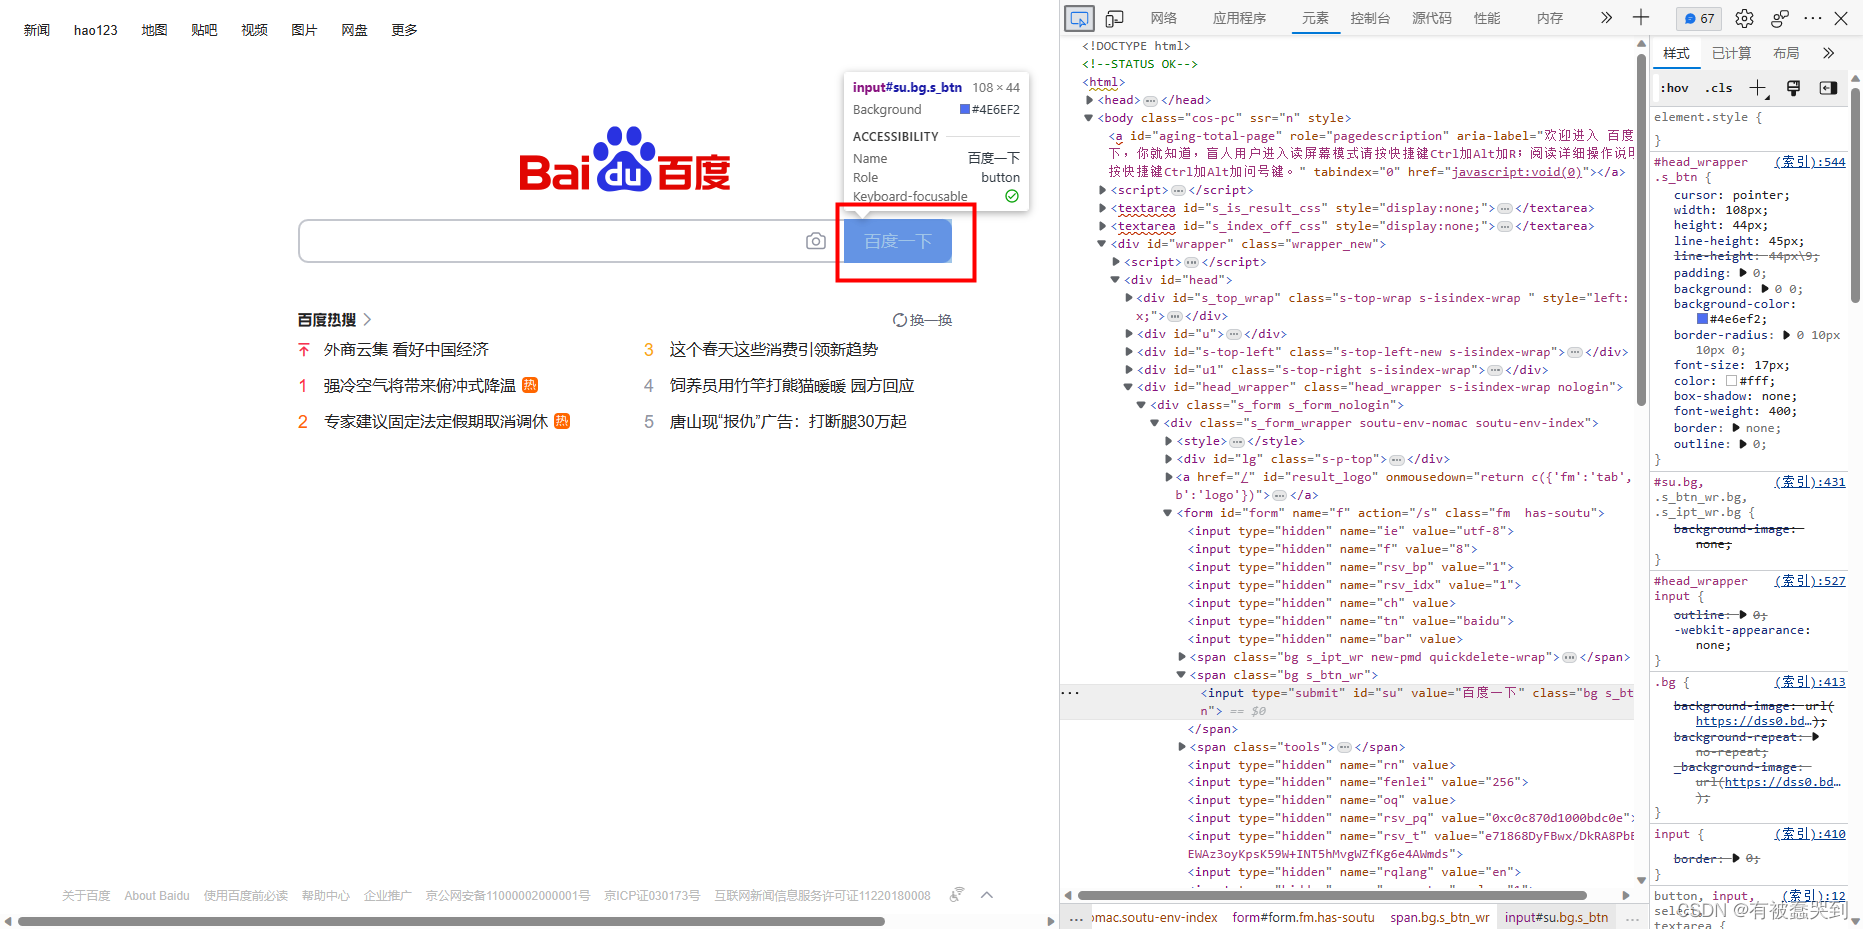
Task: Switch to 布局 tab
Action: (x=1786, y=53)
